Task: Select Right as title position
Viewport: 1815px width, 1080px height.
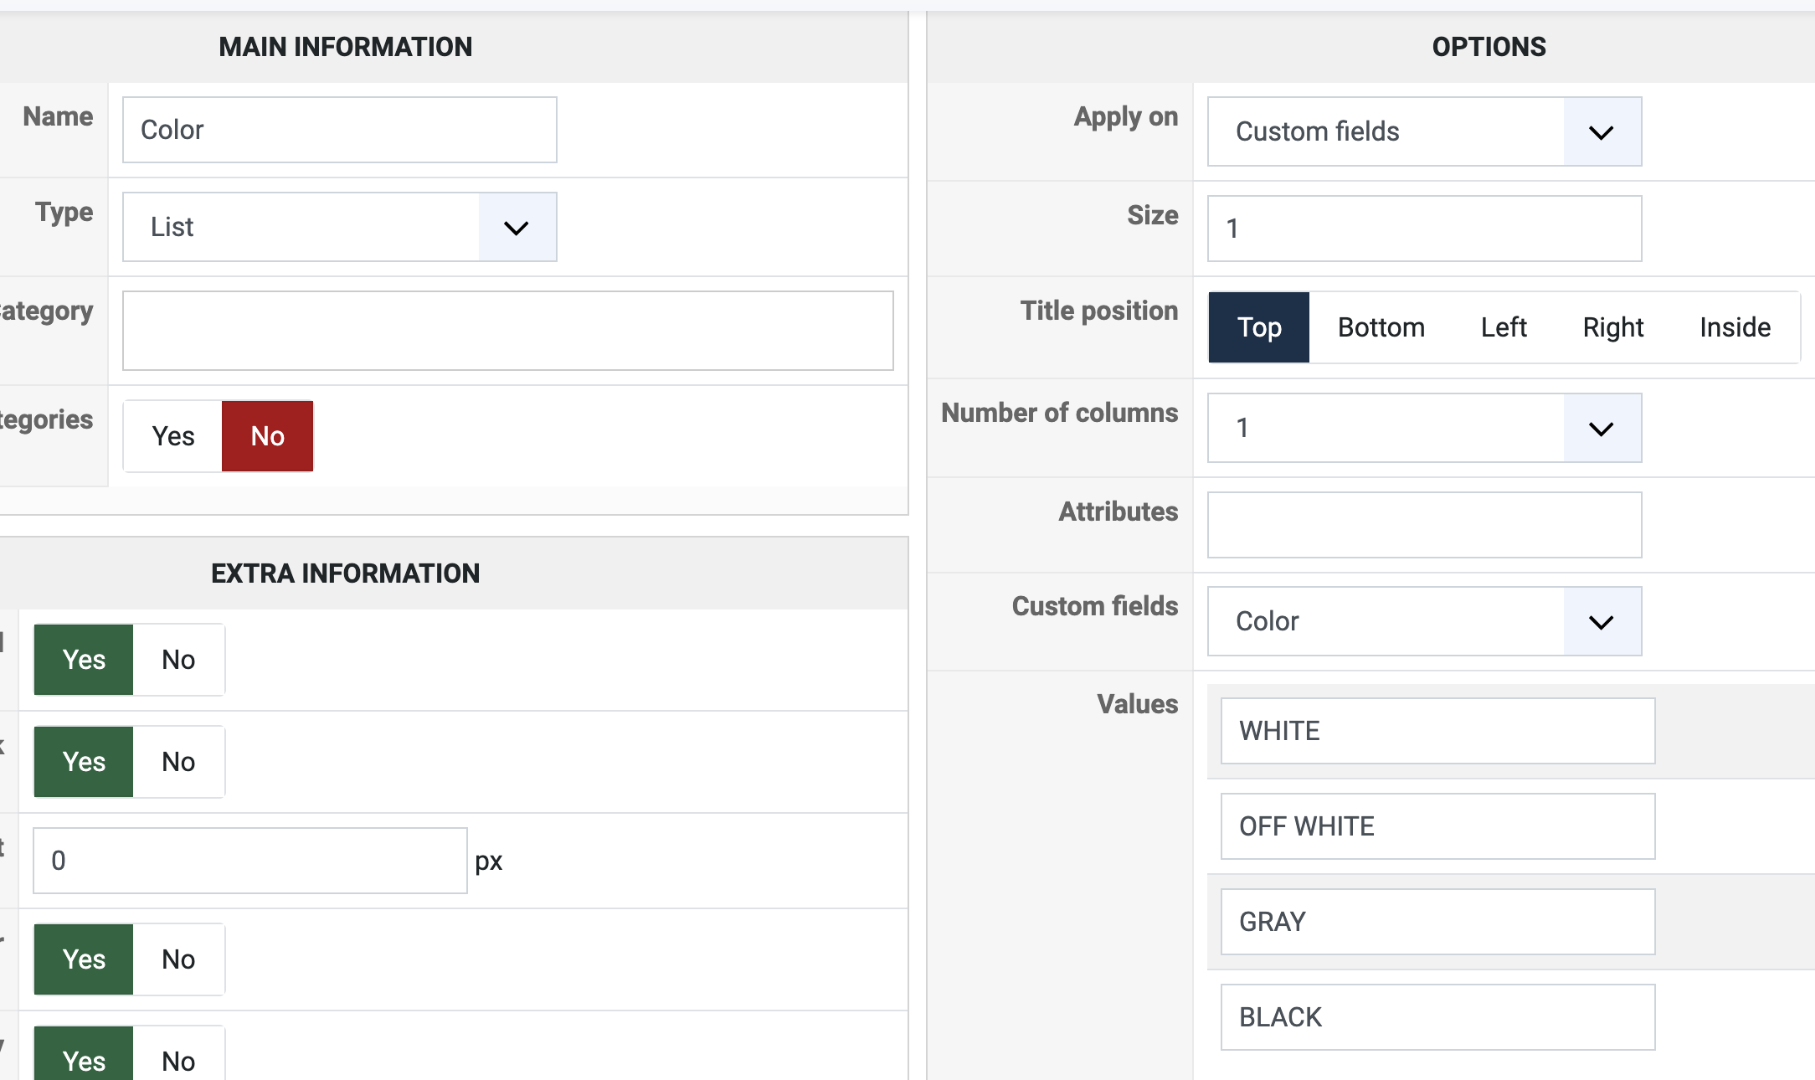Action: (x=1612, y=327)
